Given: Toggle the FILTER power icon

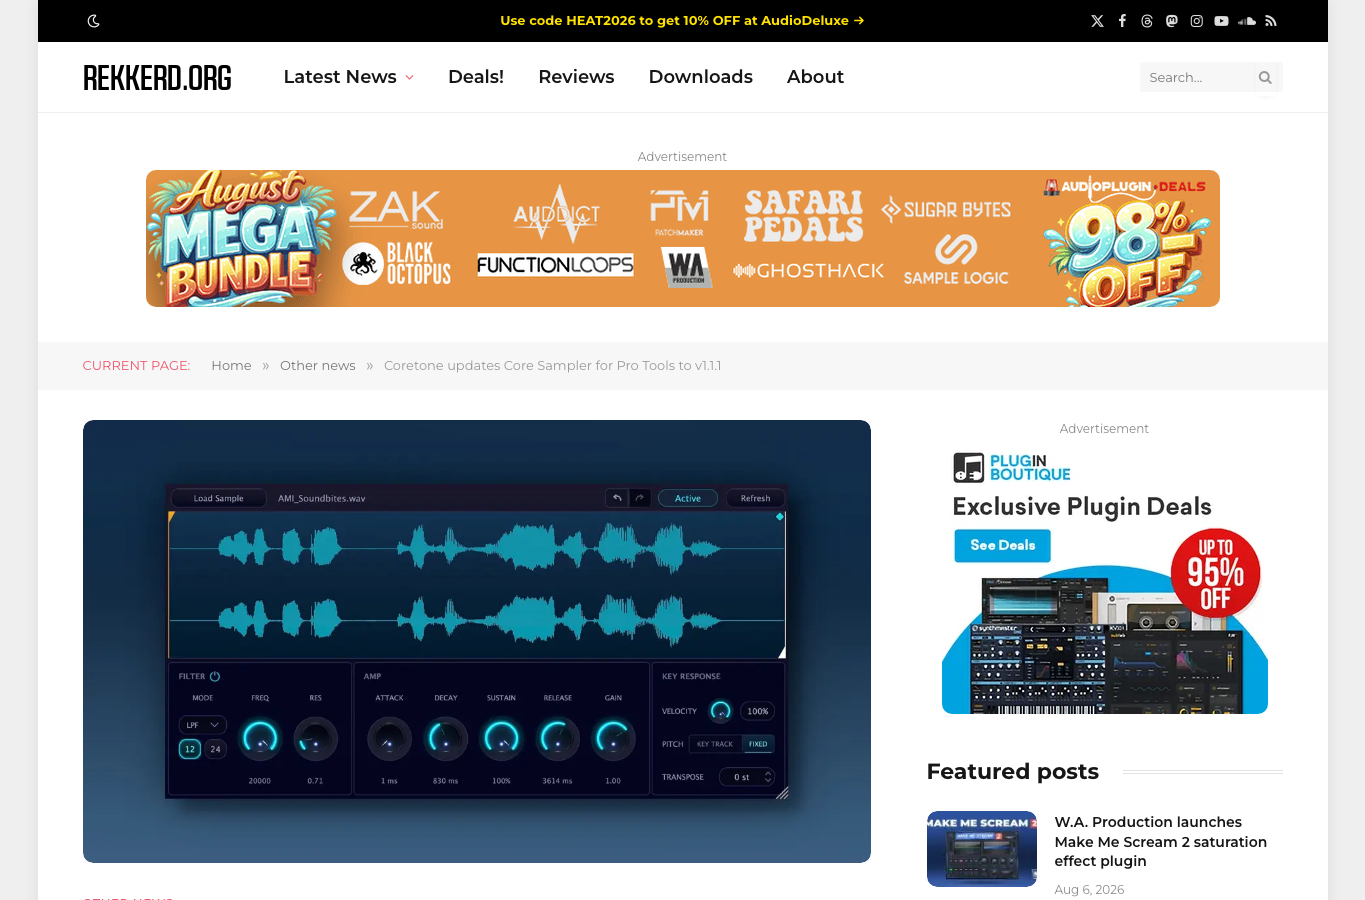Looking at the screenshot, I should tap(215, 677).
